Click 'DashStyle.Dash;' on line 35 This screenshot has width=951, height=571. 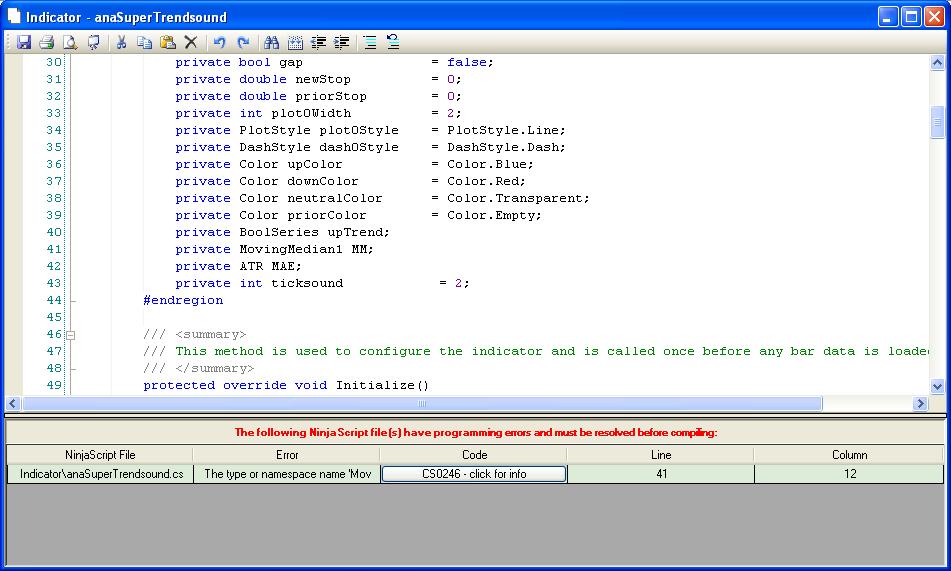click(506, 147)
